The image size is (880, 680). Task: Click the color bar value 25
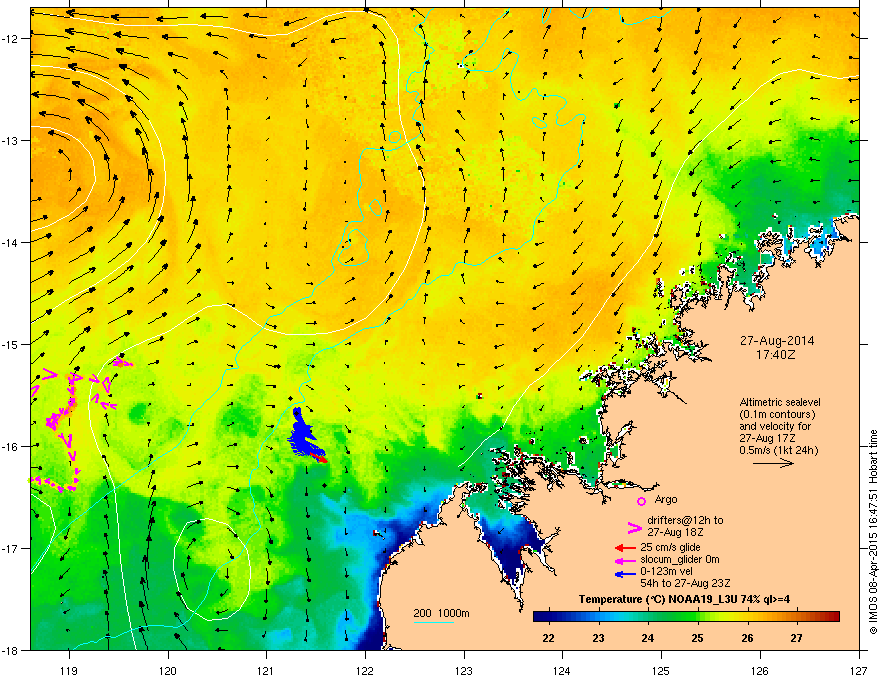click(698, 638)
